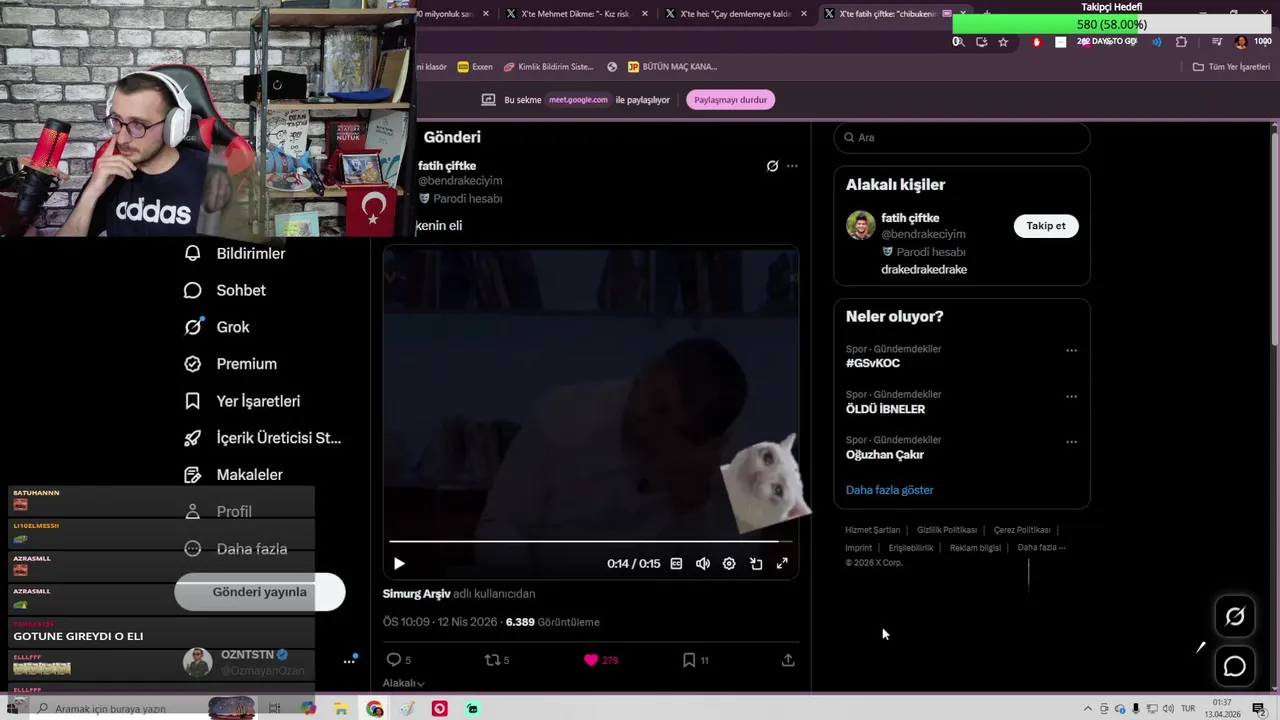Open File Explorer from the taskbar
1280x720 pixels.
tap(341, 709)
